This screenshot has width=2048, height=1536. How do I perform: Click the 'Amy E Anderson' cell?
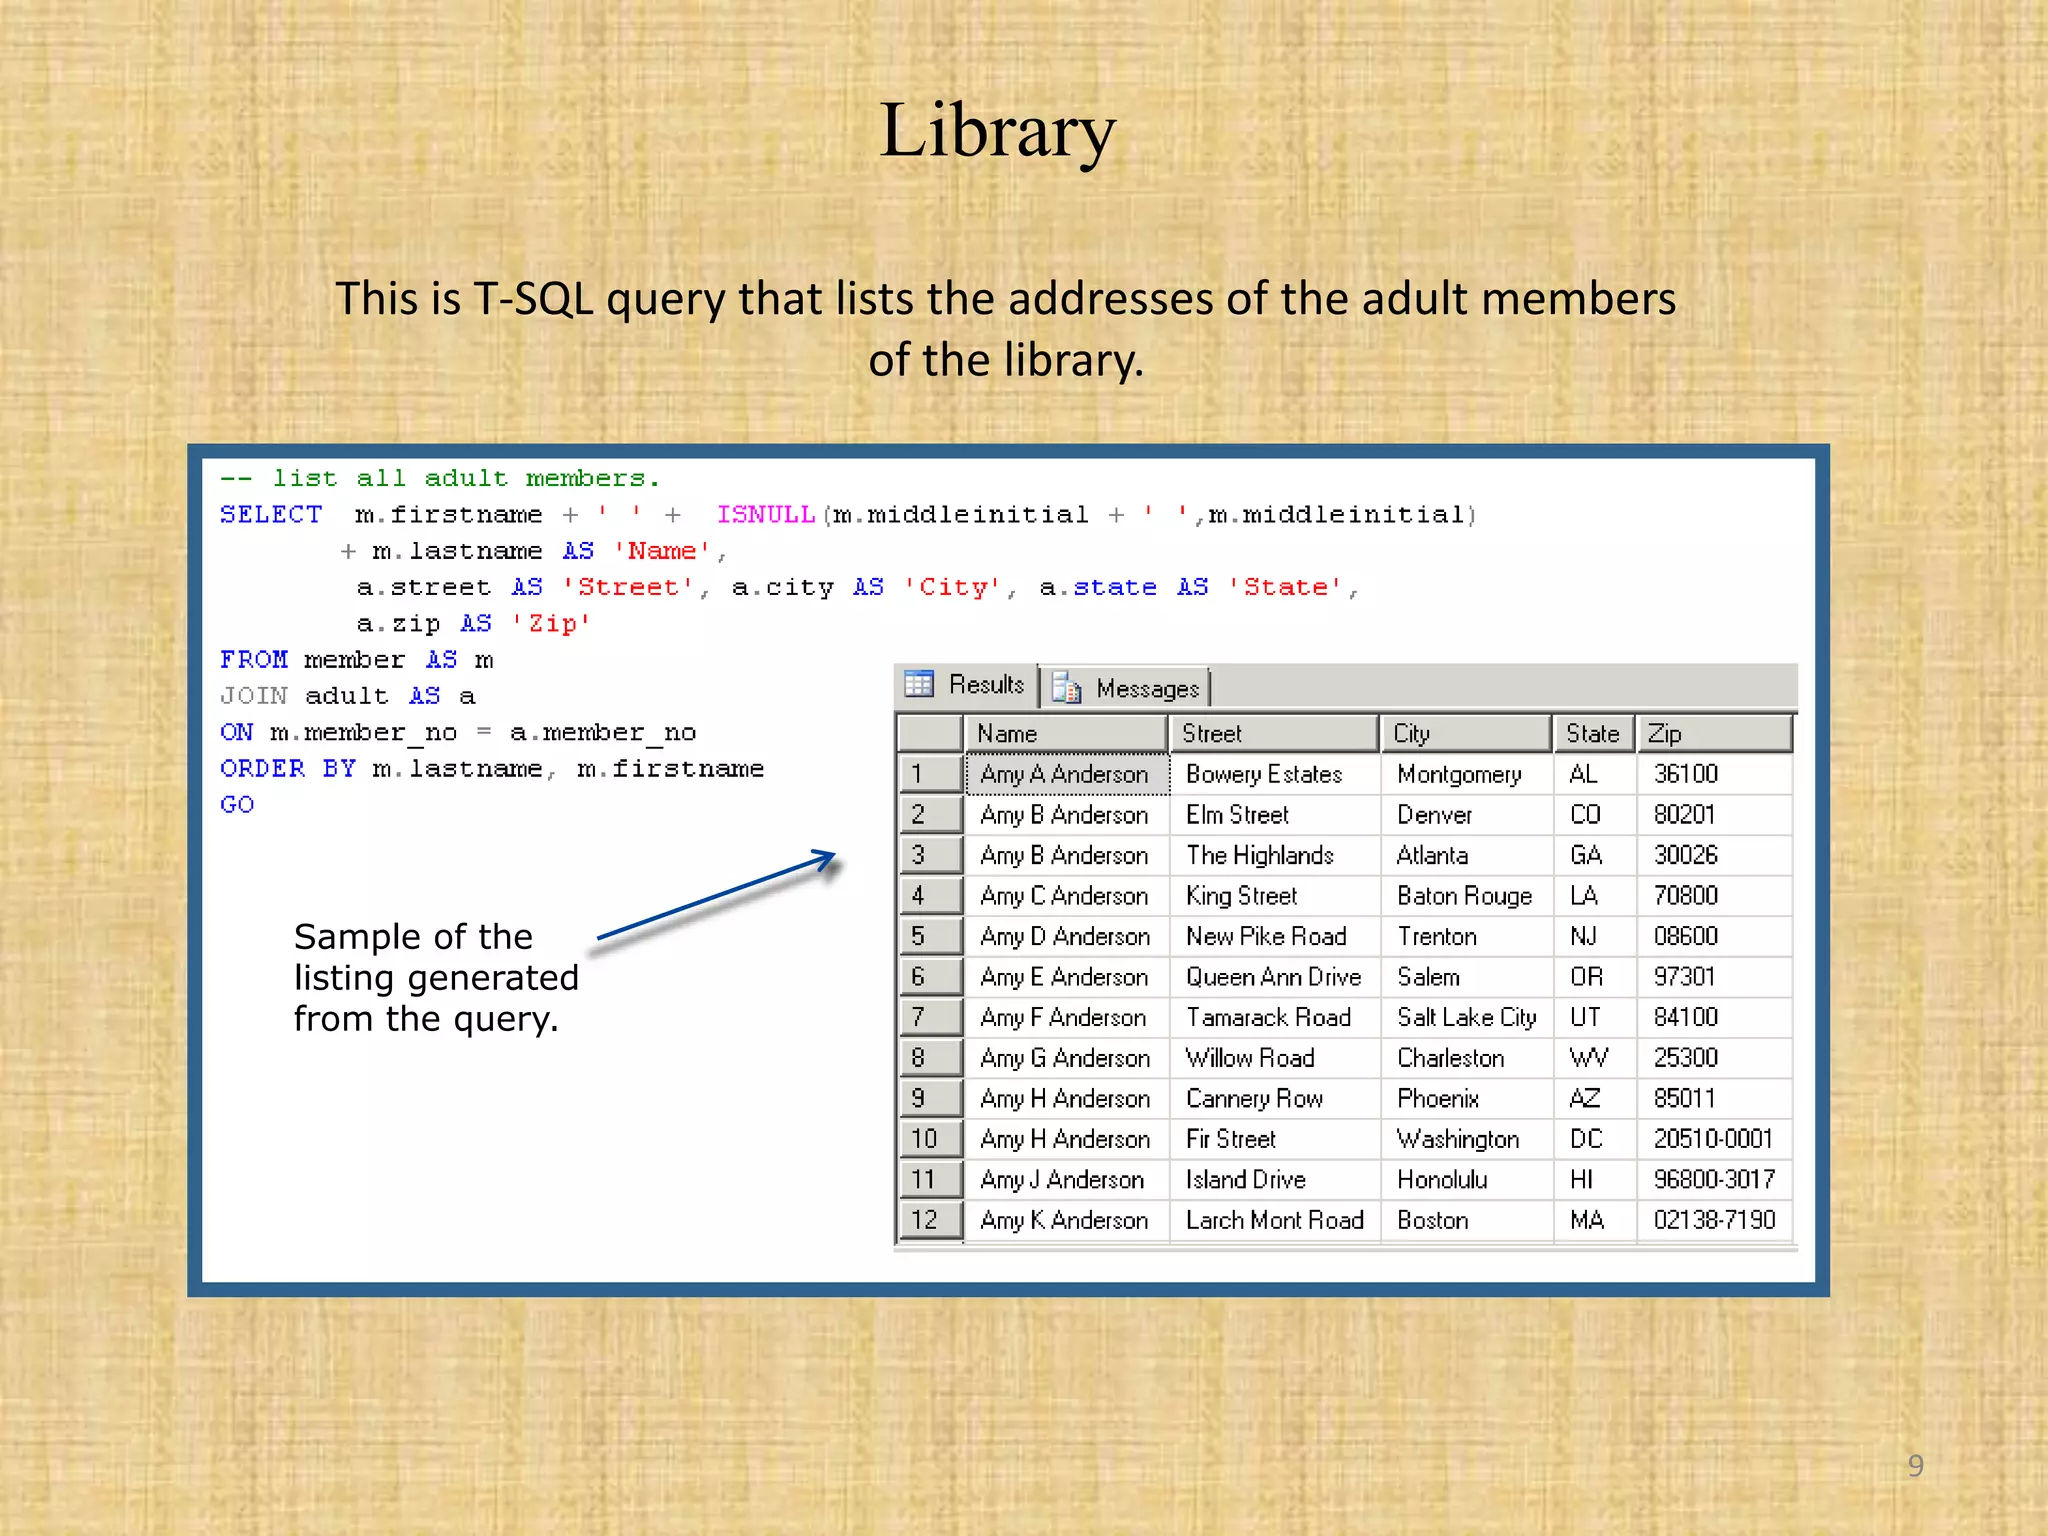click(x=1067, y=977)
